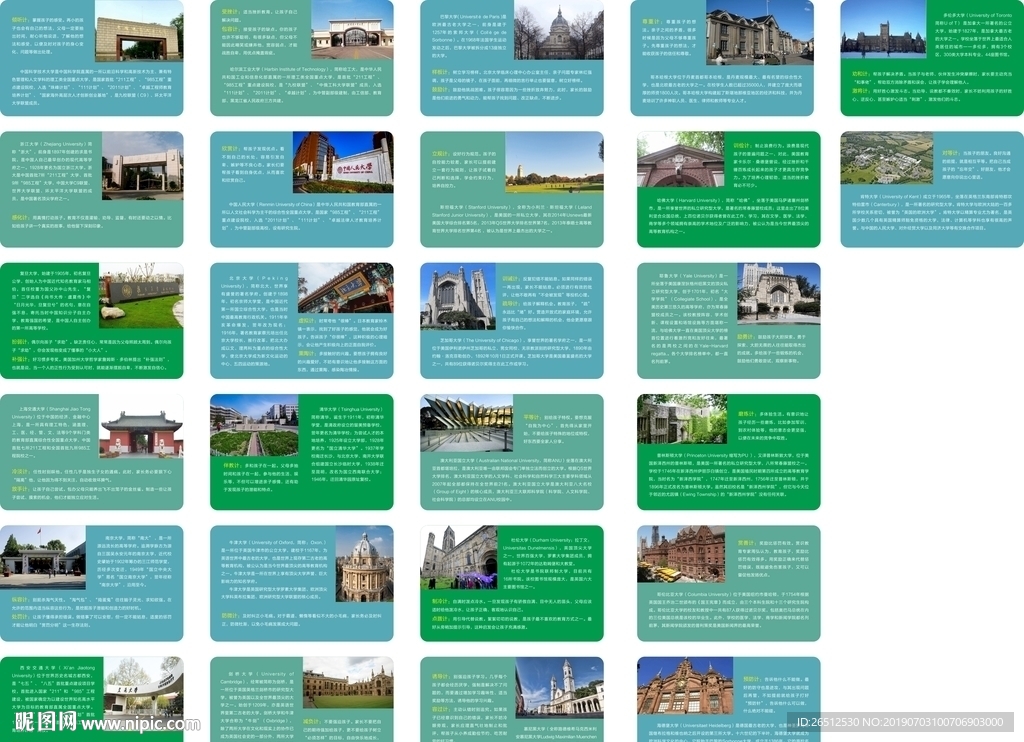
Task: Click the Fudan University stone sign photo
Action: [141, 297]
